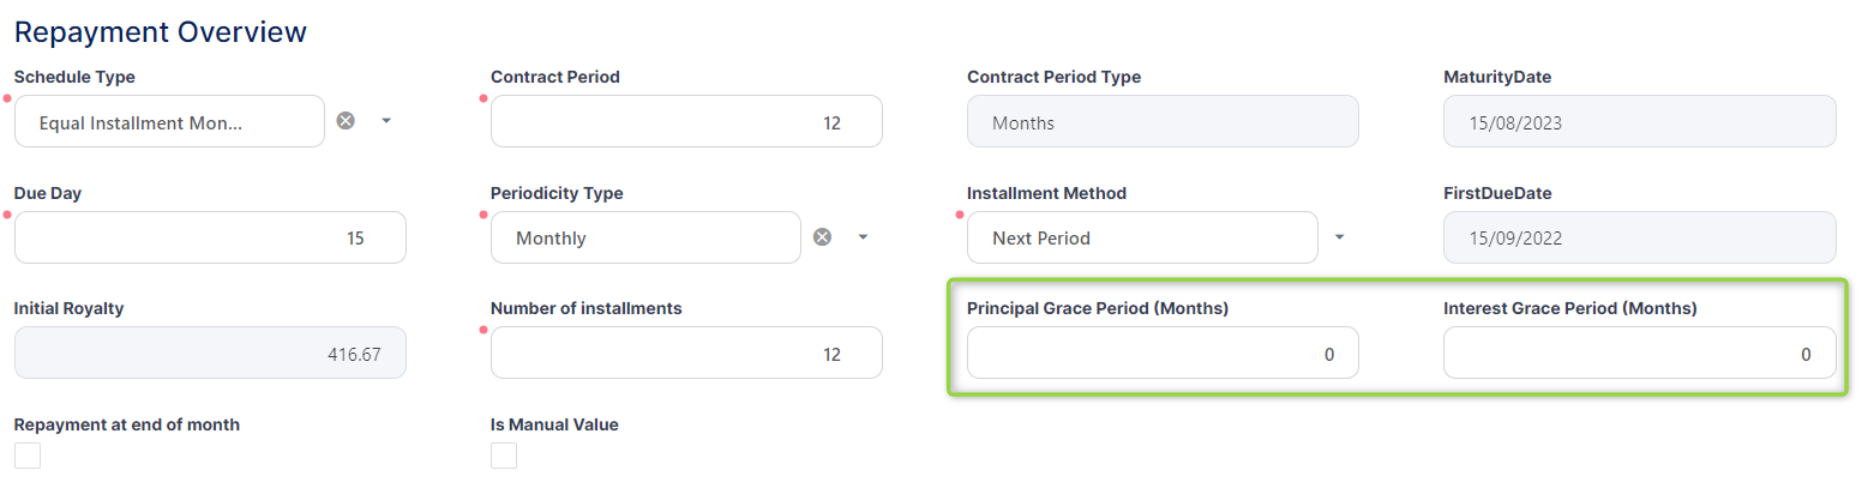Click the Monthly periodicity combo box
The height and width of the screenshot is (483, 1859).
pyautogui.click(x=645, y=238)
